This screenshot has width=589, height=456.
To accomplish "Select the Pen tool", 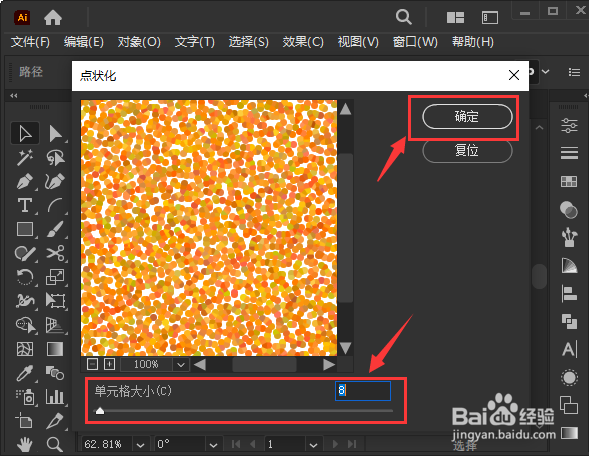I will tap(25, 181).
